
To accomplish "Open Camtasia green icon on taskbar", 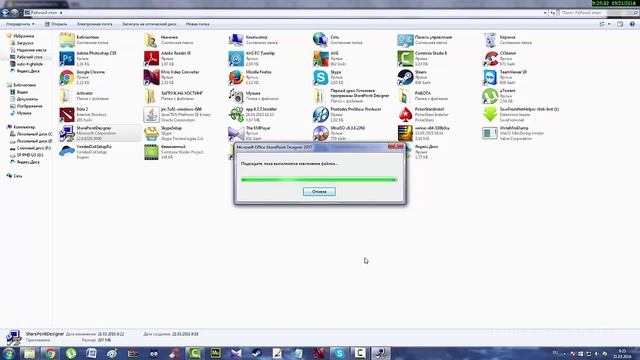I will [x=194, y=353].
